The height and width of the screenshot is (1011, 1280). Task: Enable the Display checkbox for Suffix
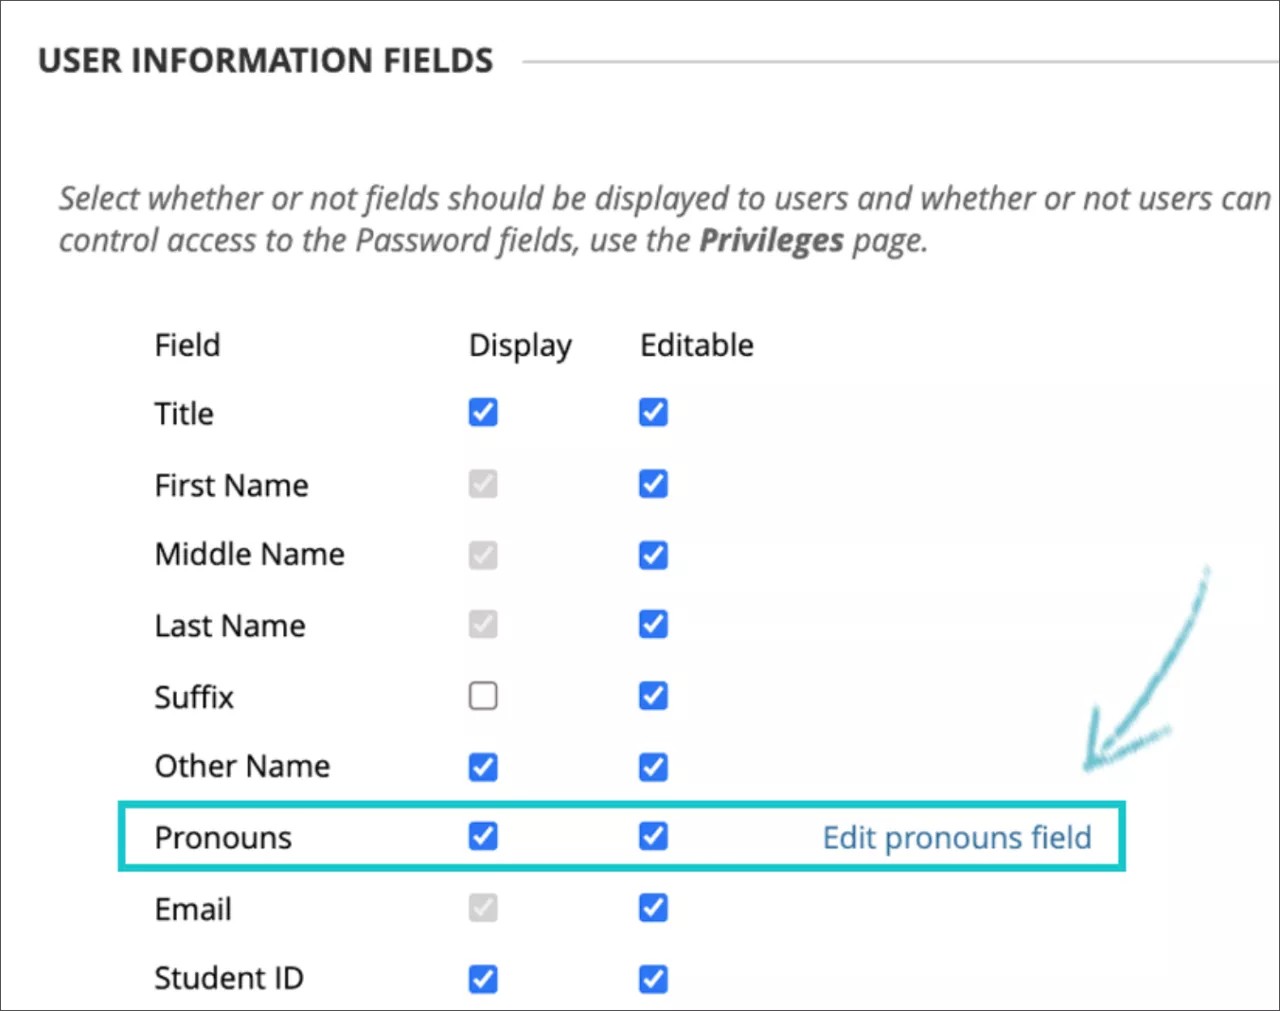(x=483, y=696)
